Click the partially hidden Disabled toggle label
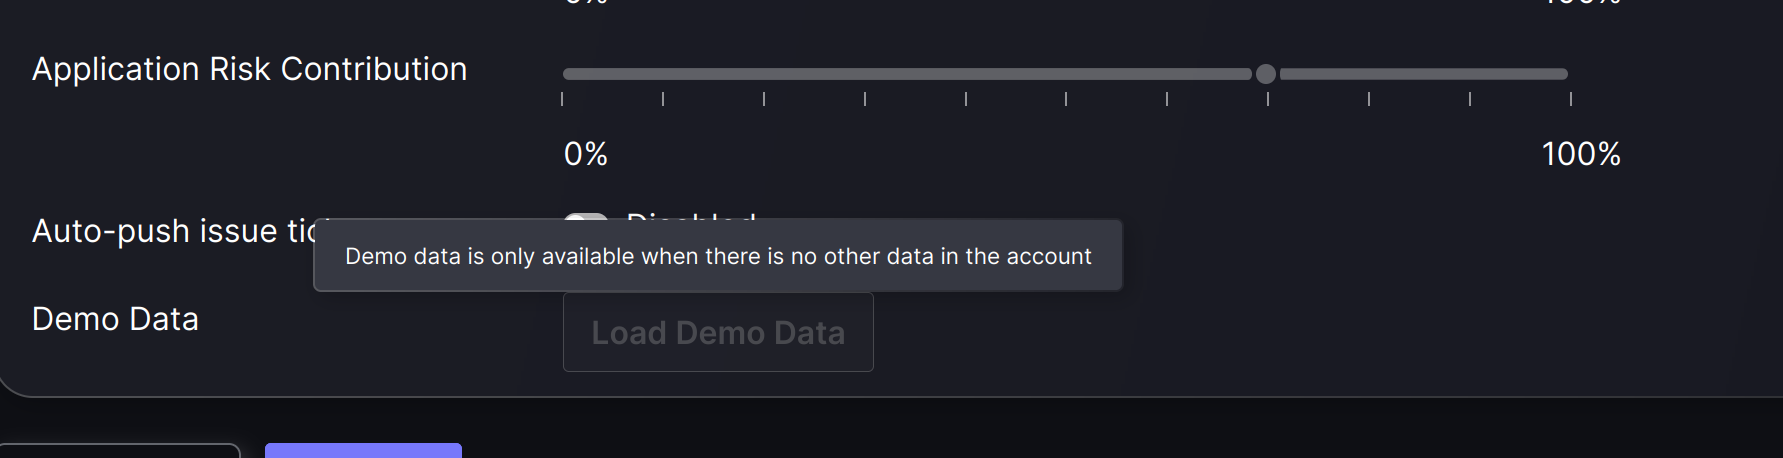Image resolution: width=1783 pixels, height=458 pixels. tap(691, 216)
